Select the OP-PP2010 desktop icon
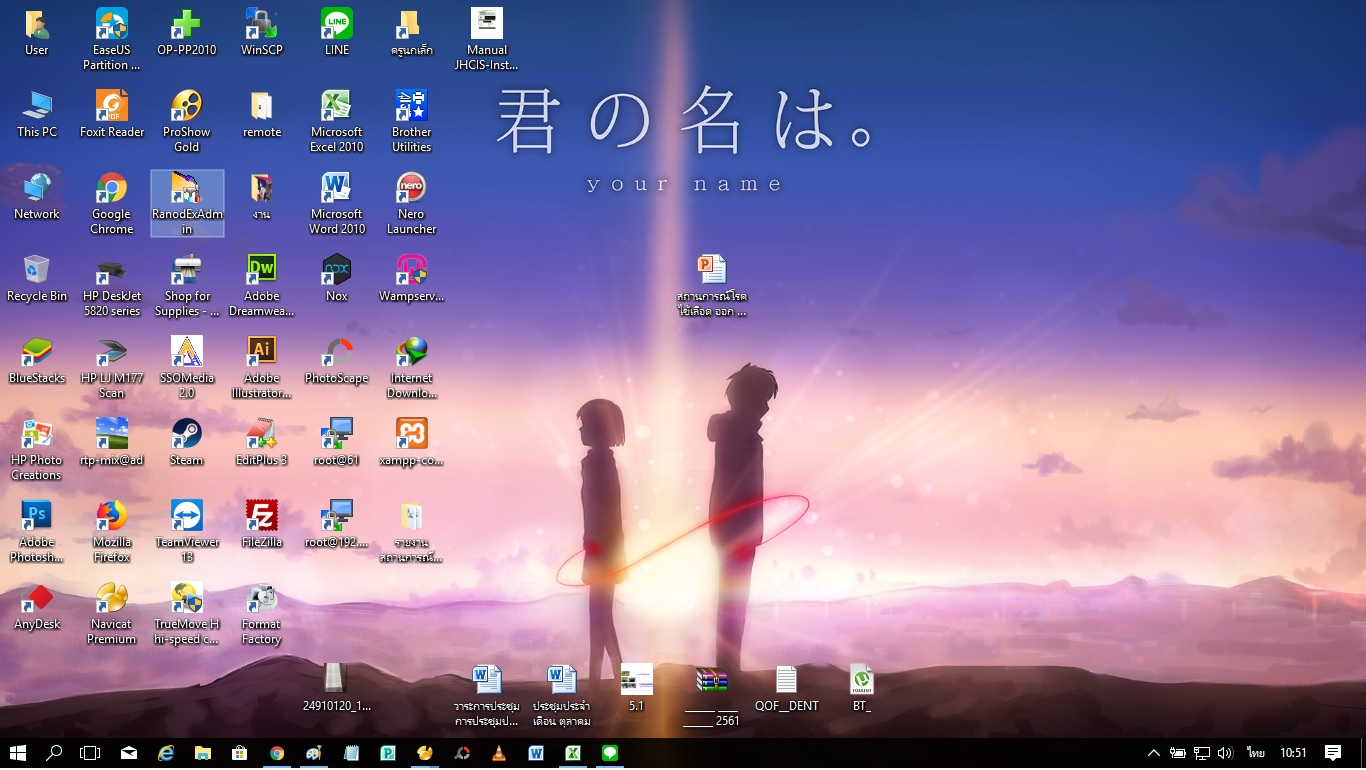 [187, 32]
